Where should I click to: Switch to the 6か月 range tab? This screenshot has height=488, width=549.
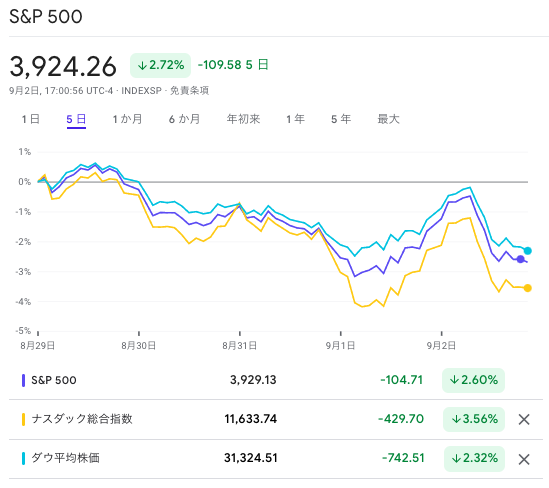tap(184, 119)
